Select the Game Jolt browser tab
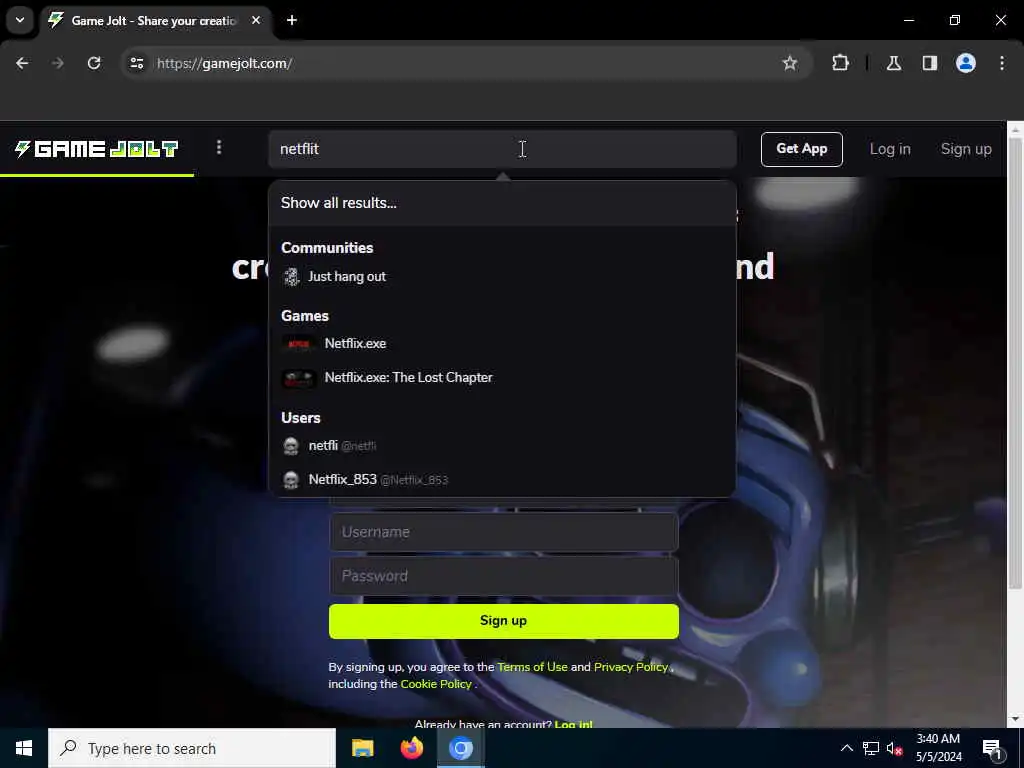Image resolution: width=1024 pixels, height=768 pixels. click(153, 20)
